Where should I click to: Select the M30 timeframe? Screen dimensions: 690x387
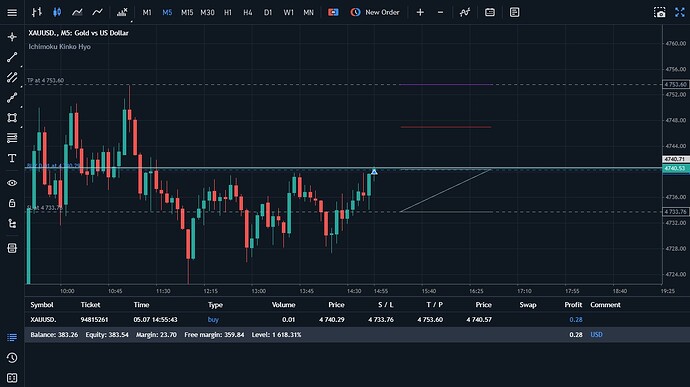207,12
